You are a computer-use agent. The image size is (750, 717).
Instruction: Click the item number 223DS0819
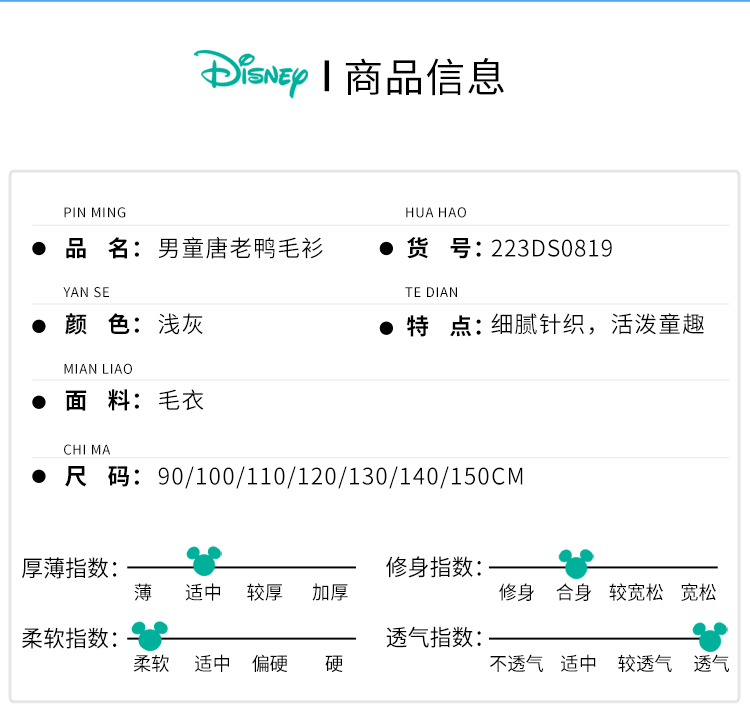click(x=552, y=249)
